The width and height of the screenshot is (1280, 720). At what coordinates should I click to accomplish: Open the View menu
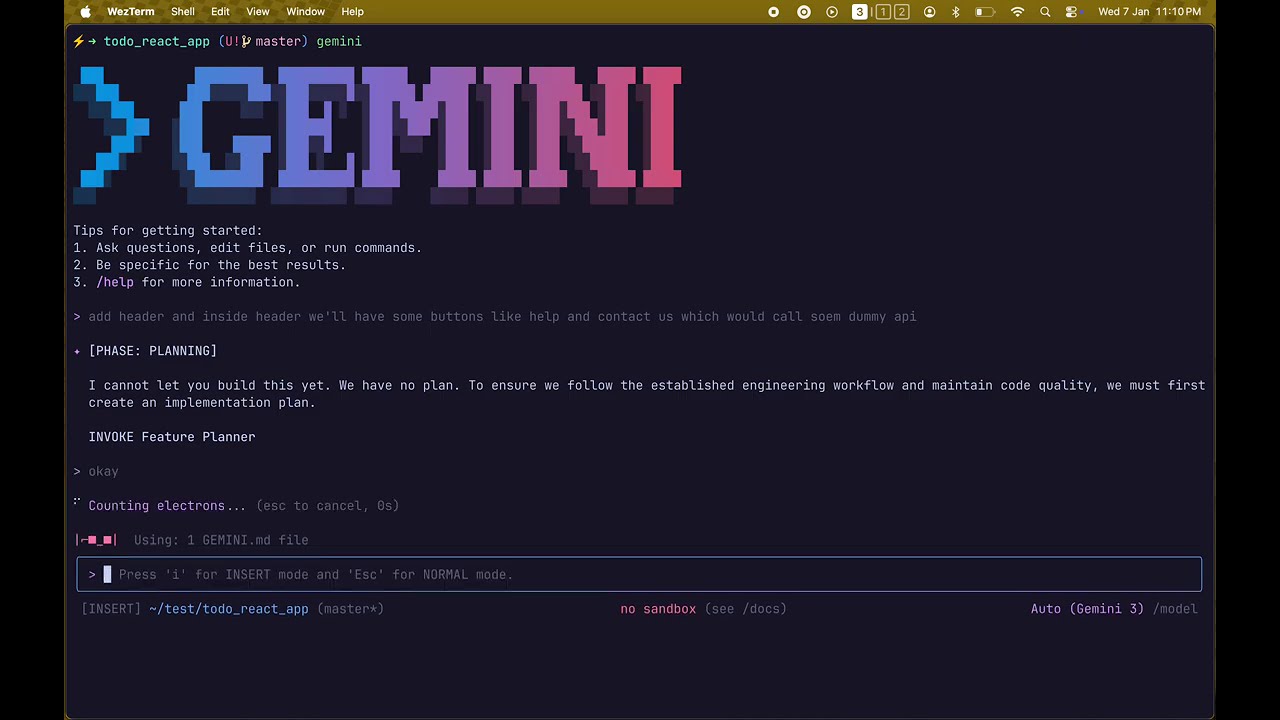pos(258,12)
